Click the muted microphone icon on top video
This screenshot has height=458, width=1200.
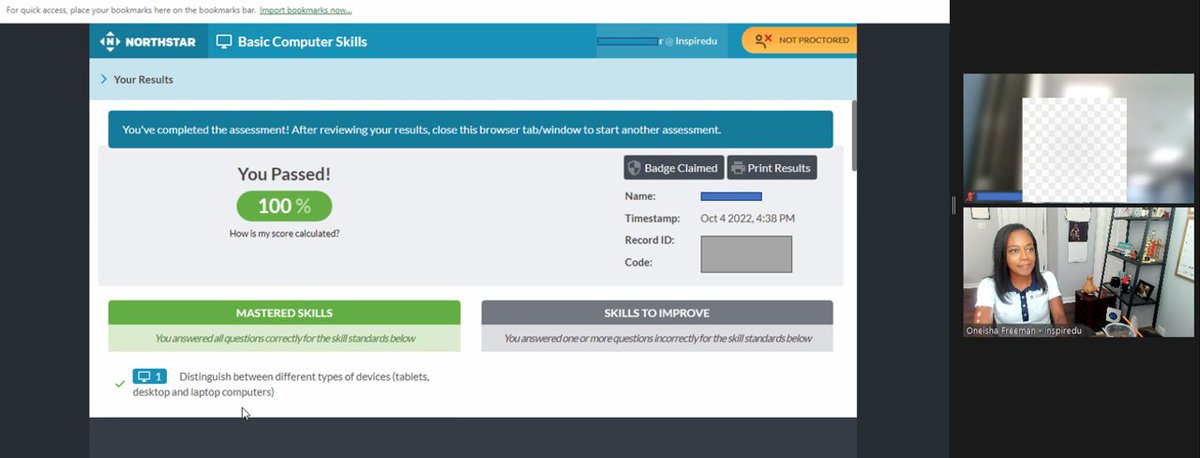tap(969, 197)
